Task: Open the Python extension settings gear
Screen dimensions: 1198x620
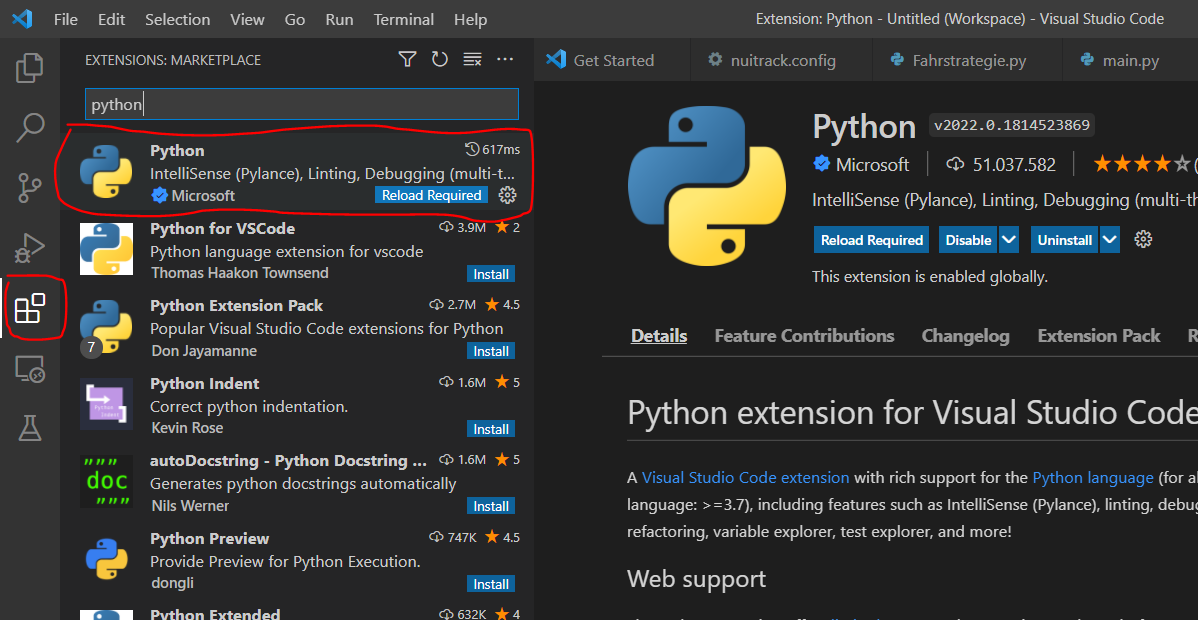Action: pyautogui.click(x=507, y=195)
